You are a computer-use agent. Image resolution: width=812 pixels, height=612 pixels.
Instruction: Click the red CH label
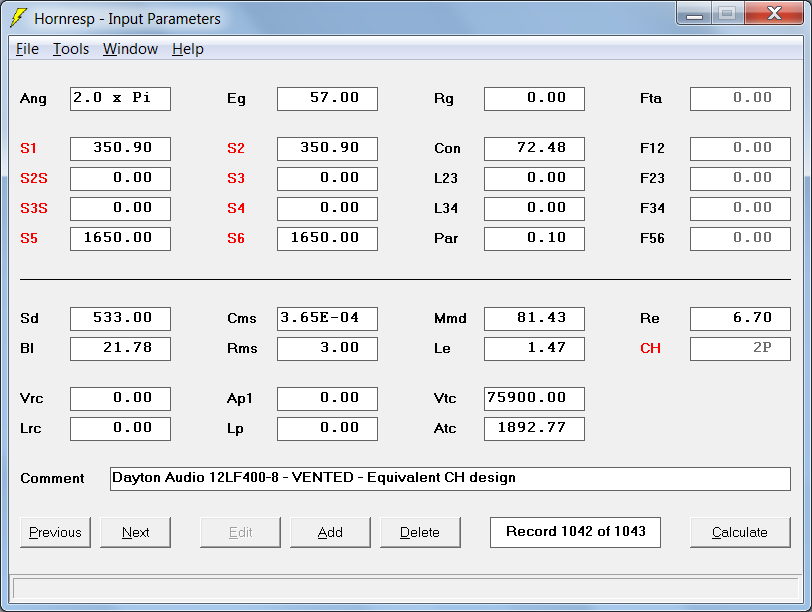[650, 348]
